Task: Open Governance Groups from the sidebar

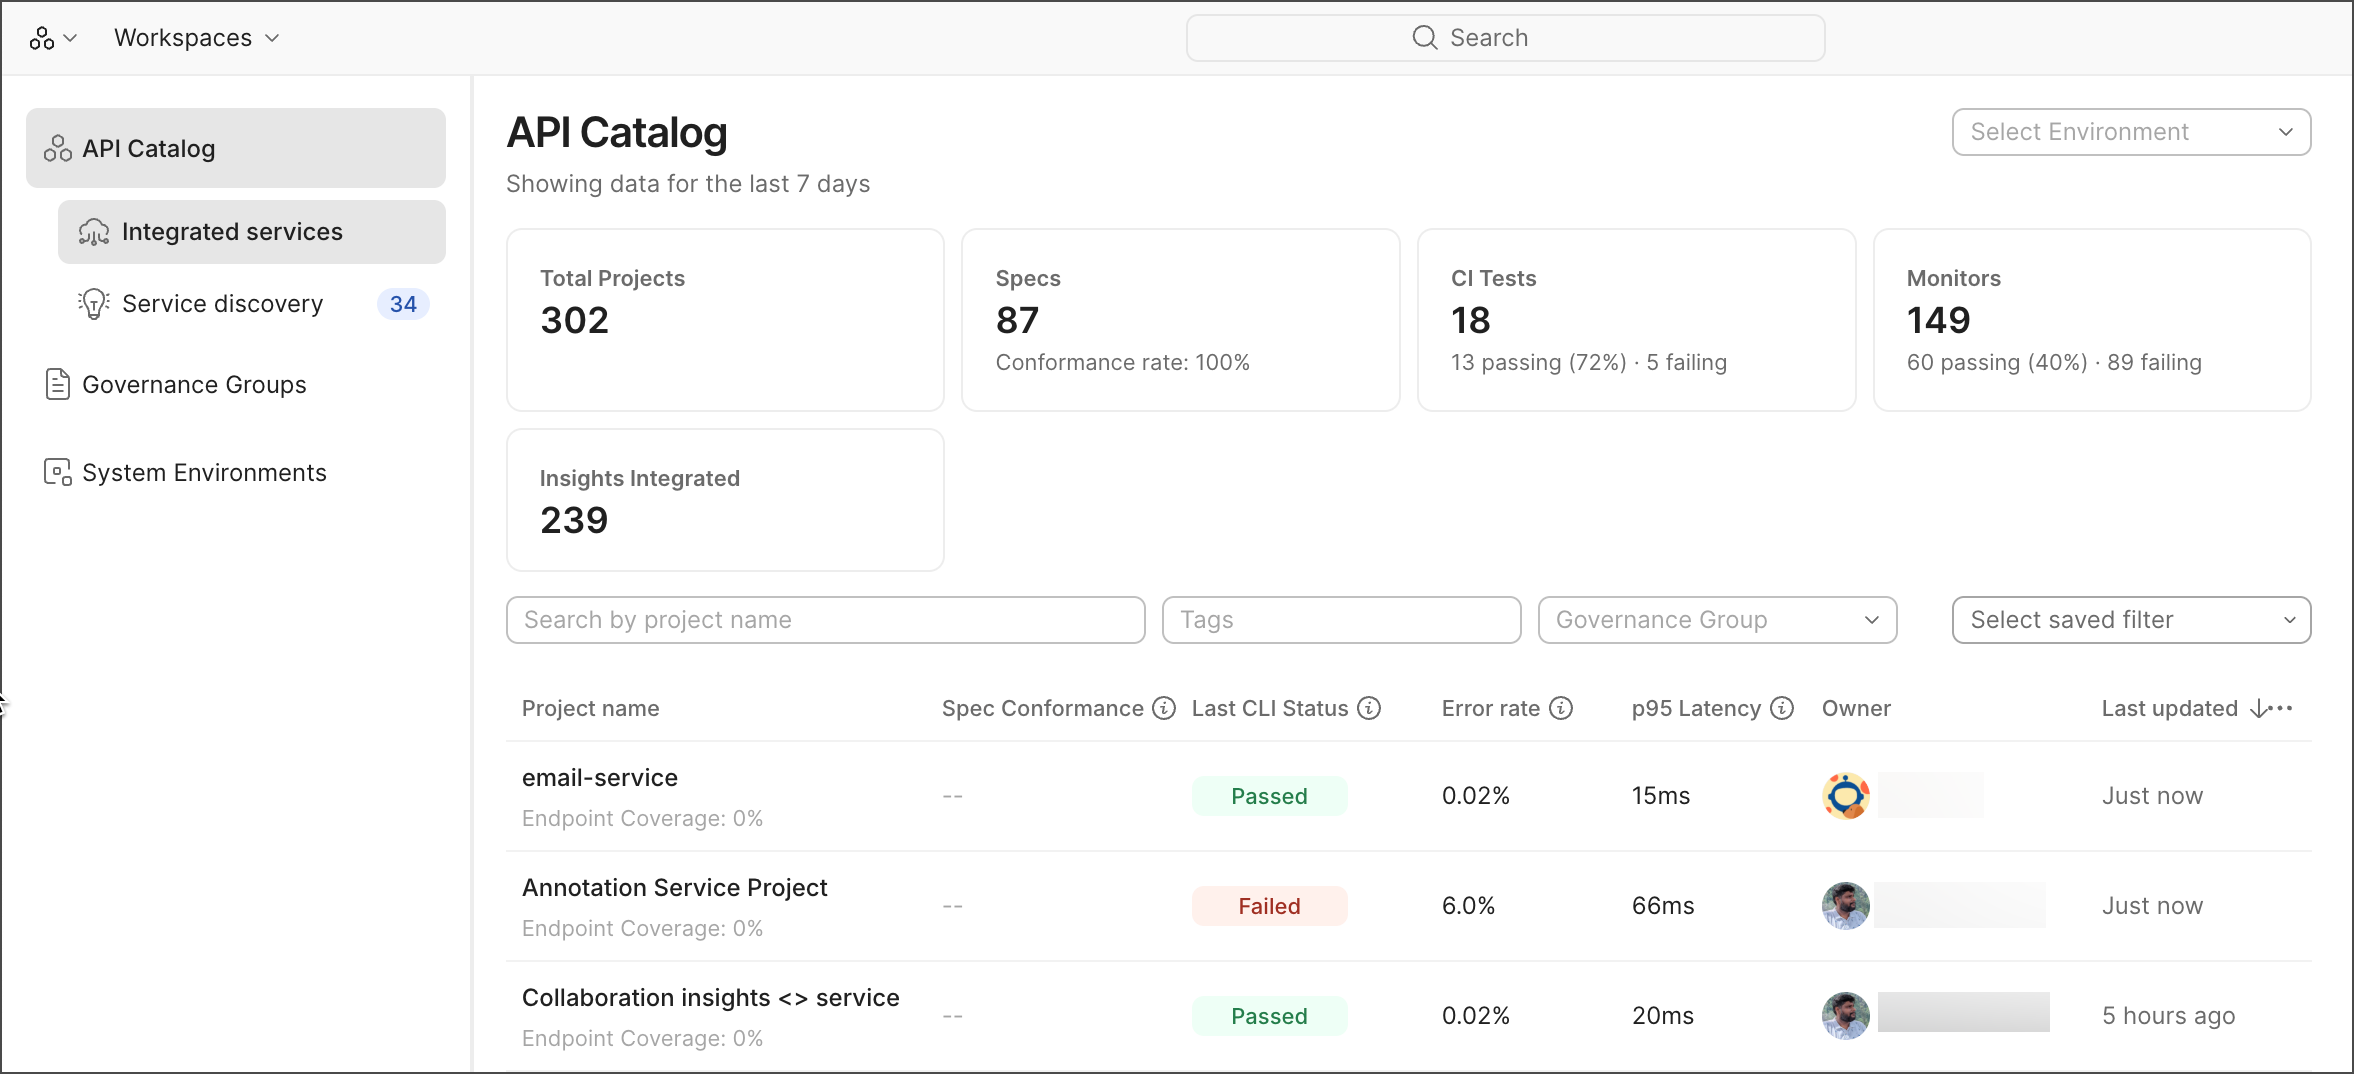Action: [194, 385]
